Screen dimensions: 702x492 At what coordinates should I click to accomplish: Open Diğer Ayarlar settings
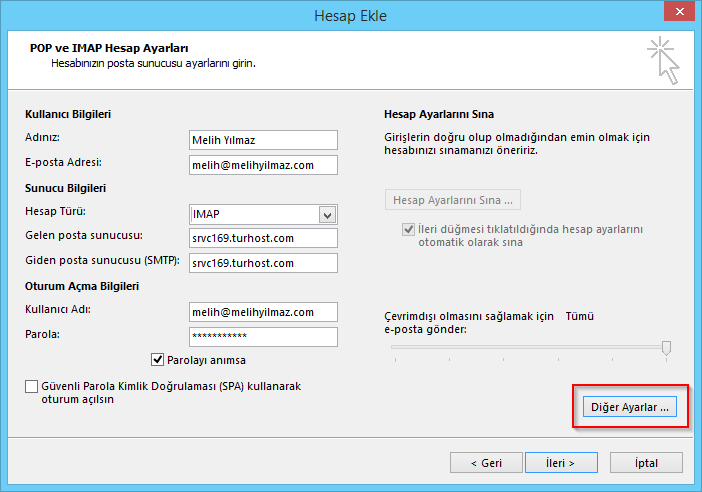click(629, 408)
